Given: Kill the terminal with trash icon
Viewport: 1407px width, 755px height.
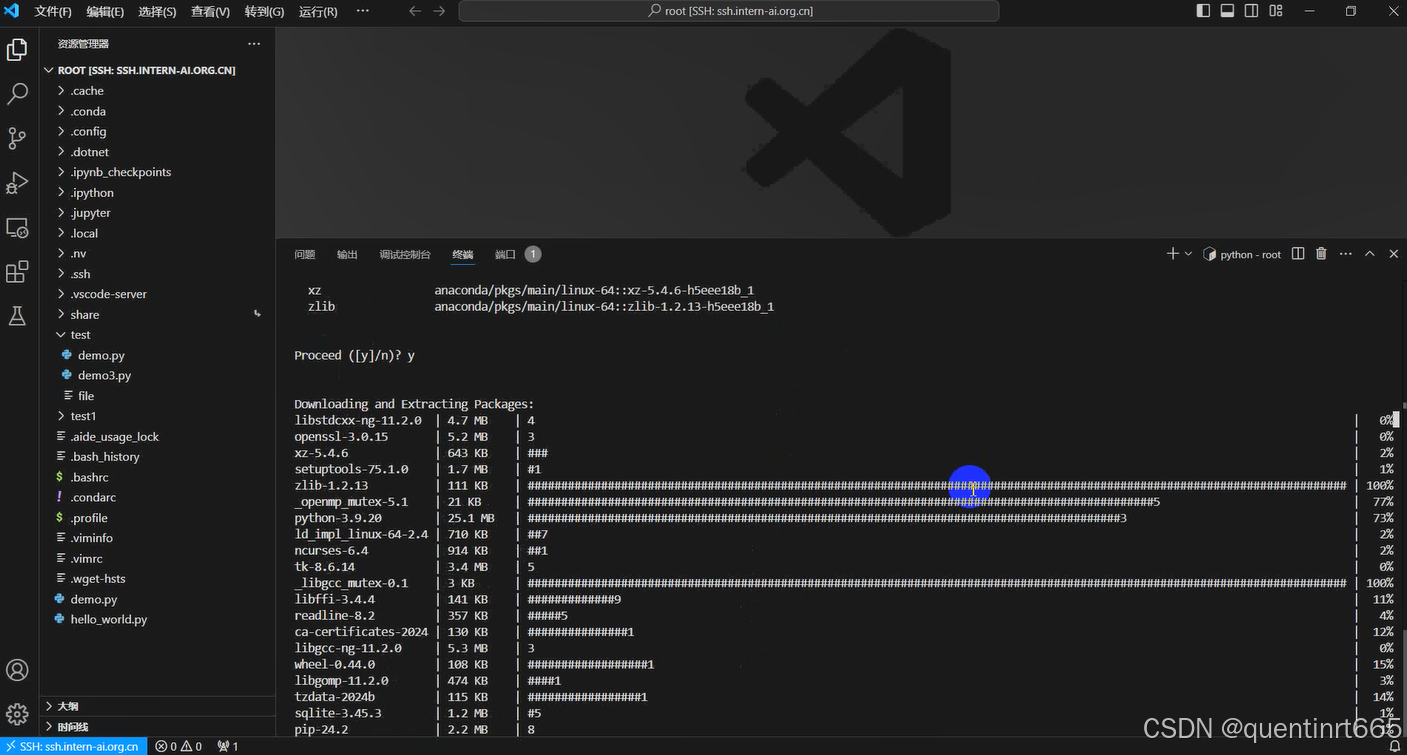Looking at the screenshot, I should 1321,254.
